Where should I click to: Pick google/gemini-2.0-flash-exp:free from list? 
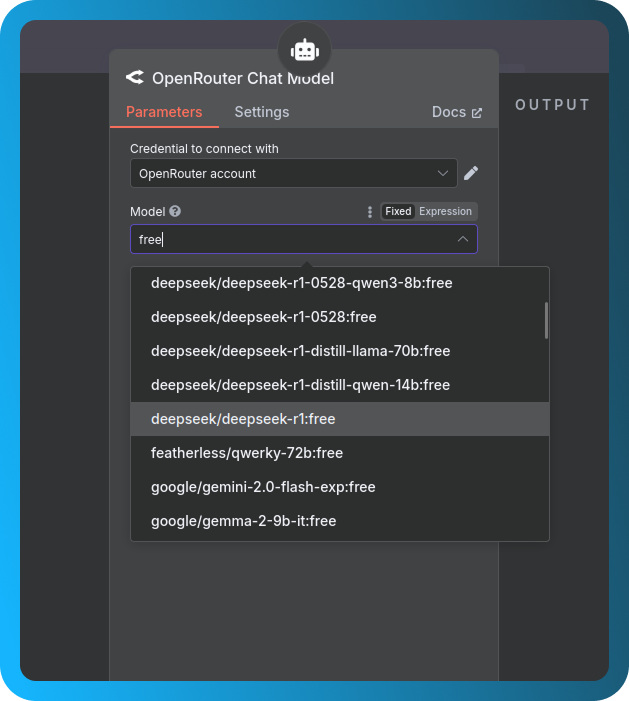(263, 487)
